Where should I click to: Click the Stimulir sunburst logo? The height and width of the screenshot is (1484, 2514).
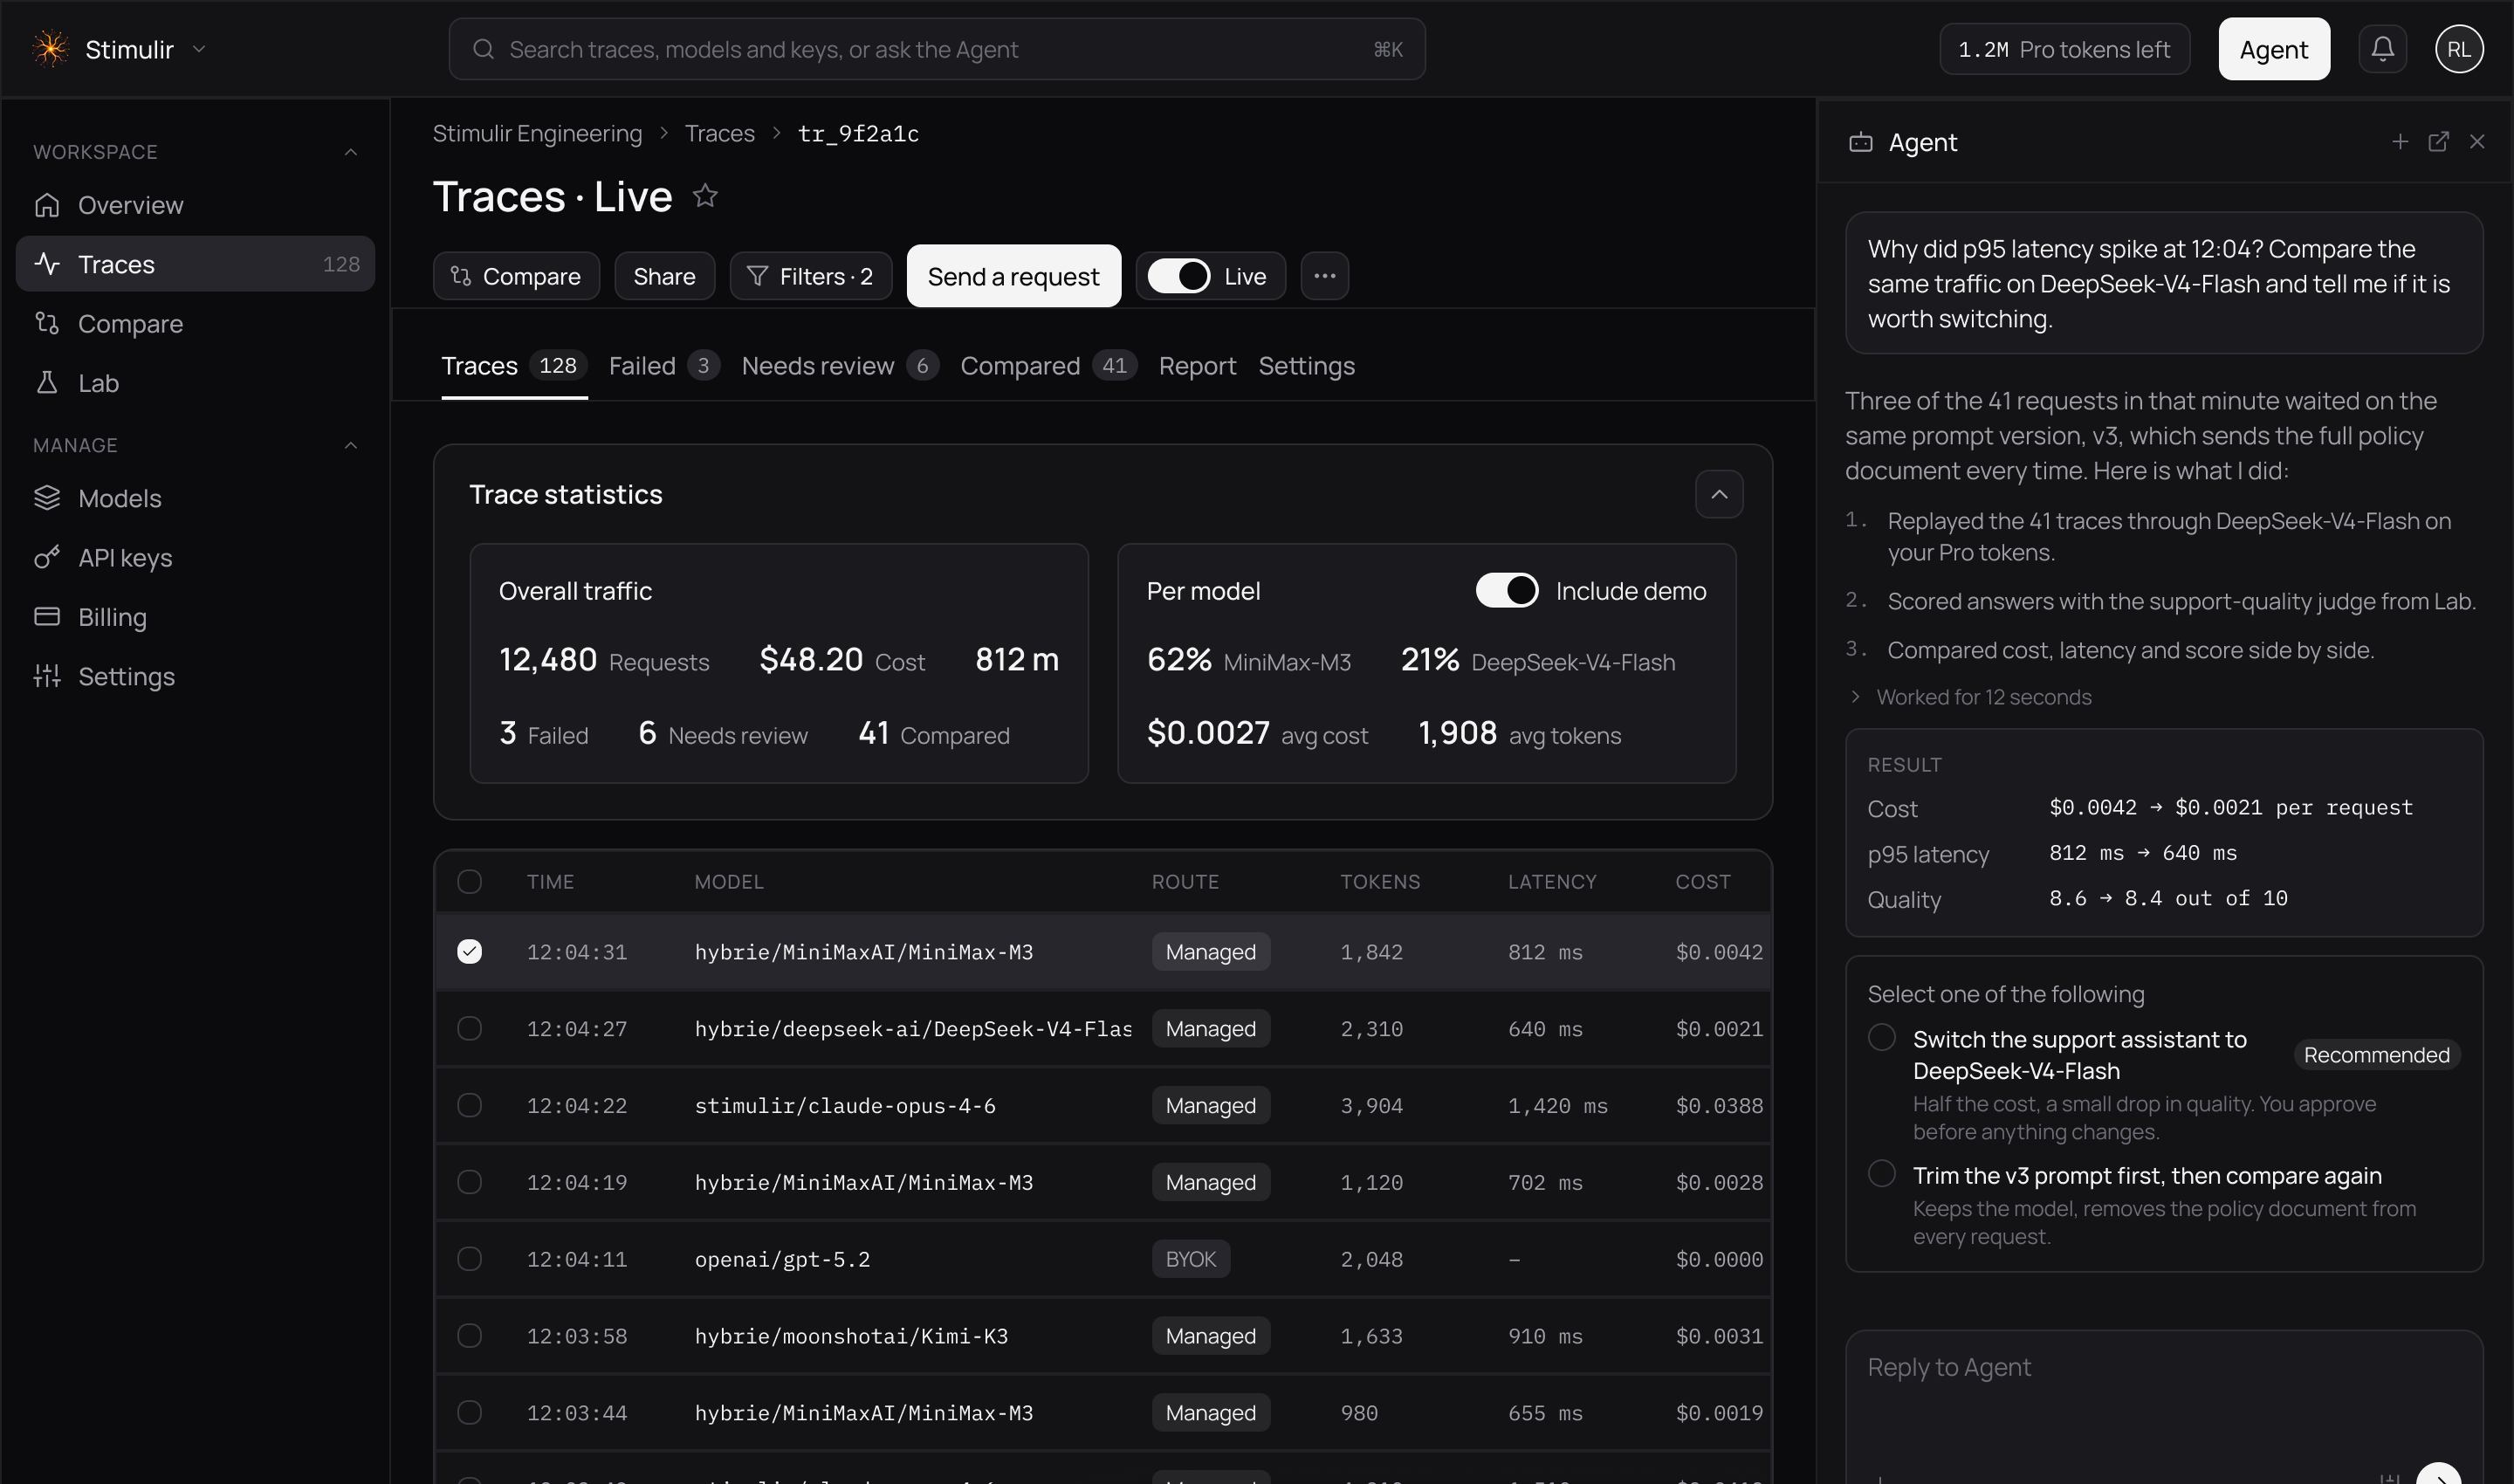click(x=50, y=49)
